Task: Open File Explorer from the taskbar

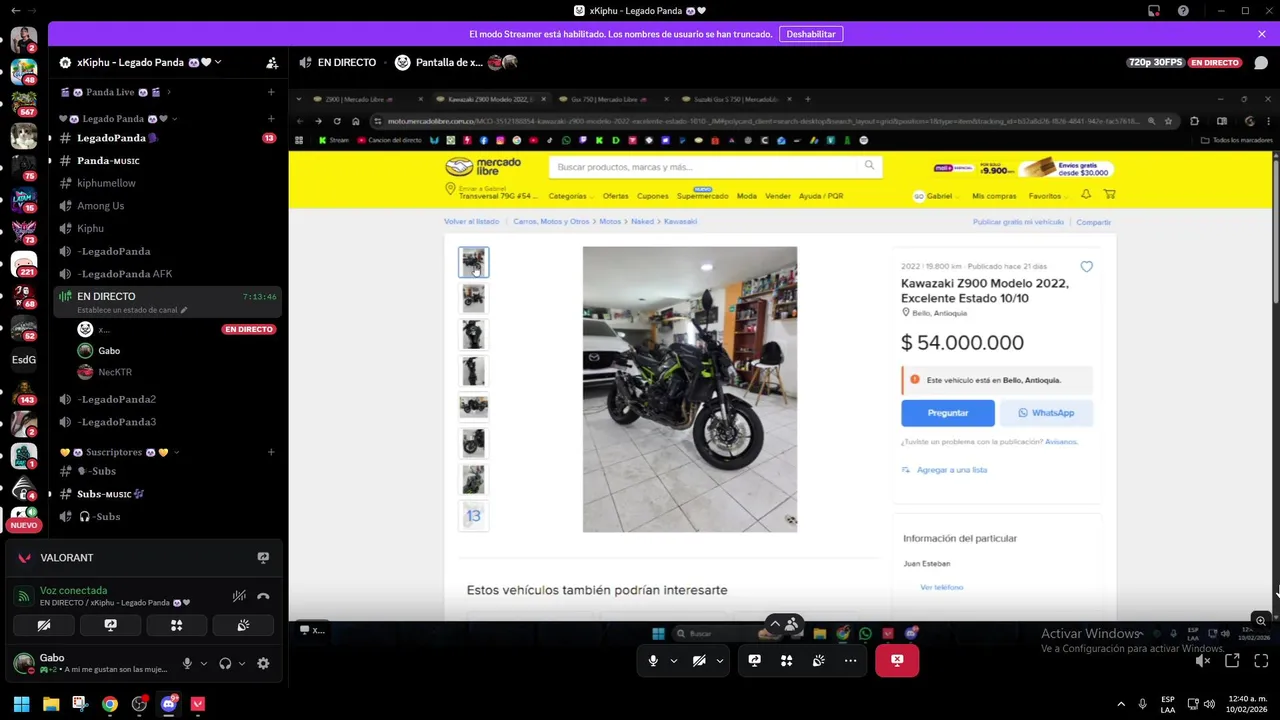Action: (x=51, y=704)
